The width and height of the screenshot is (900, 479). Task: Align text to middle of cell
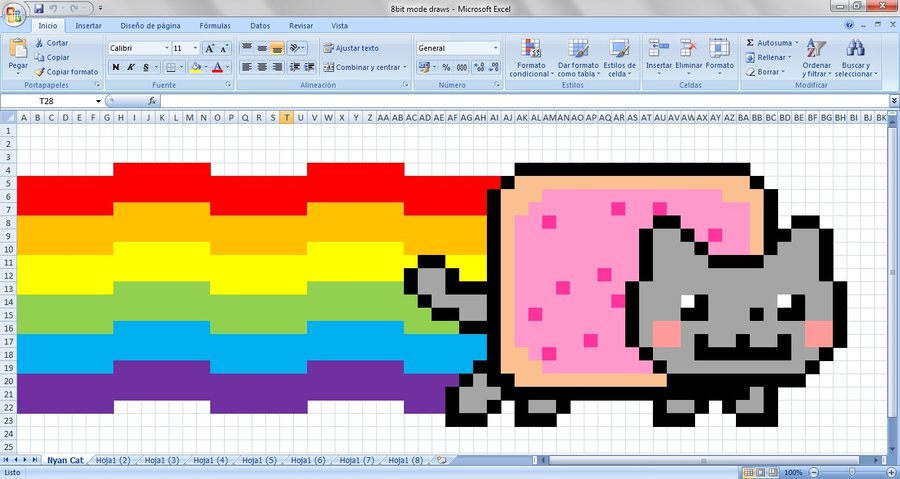[x=262, y=48]
